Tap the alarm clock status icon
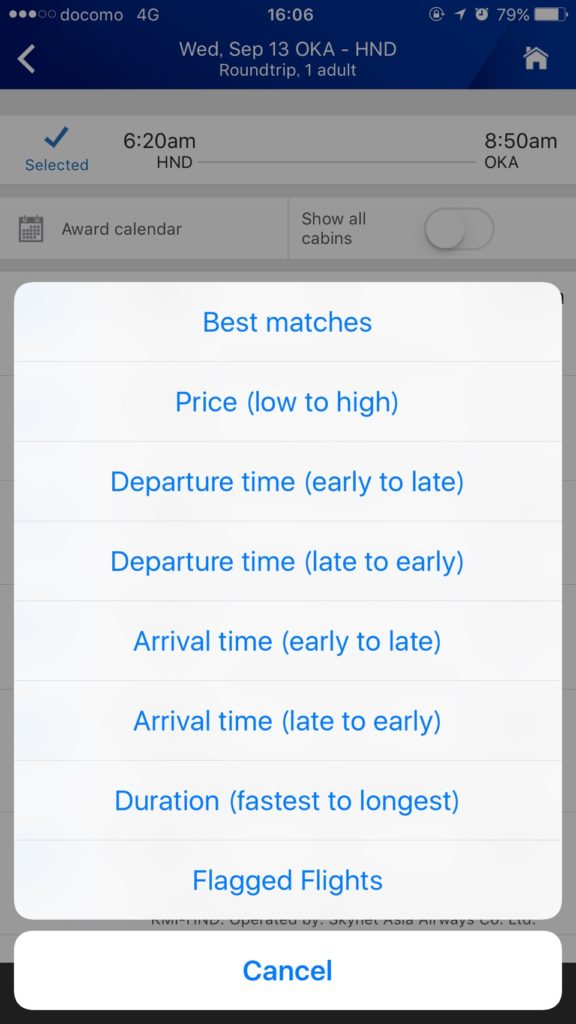Image resolution: width=576 pixels, height=1024 pixels. (482, 14)
